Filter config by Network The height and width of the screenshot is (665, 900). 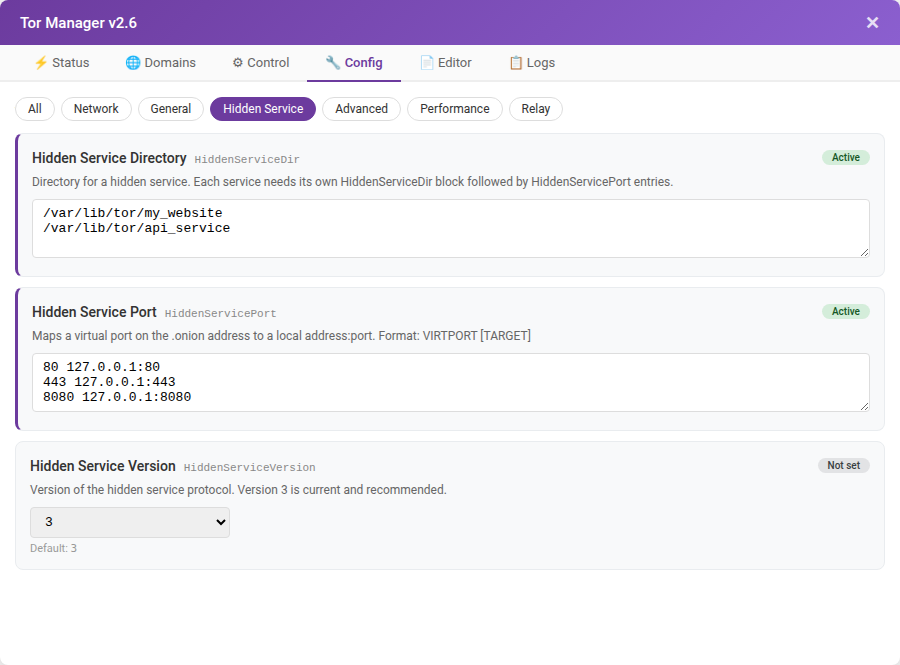tap(96, 109)
